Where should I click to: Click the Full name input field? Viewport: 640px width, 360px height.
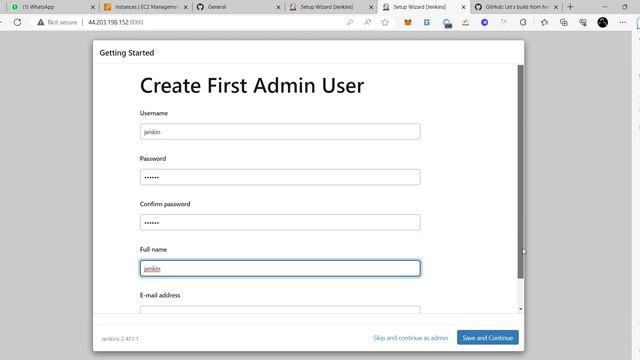(280, 269)
